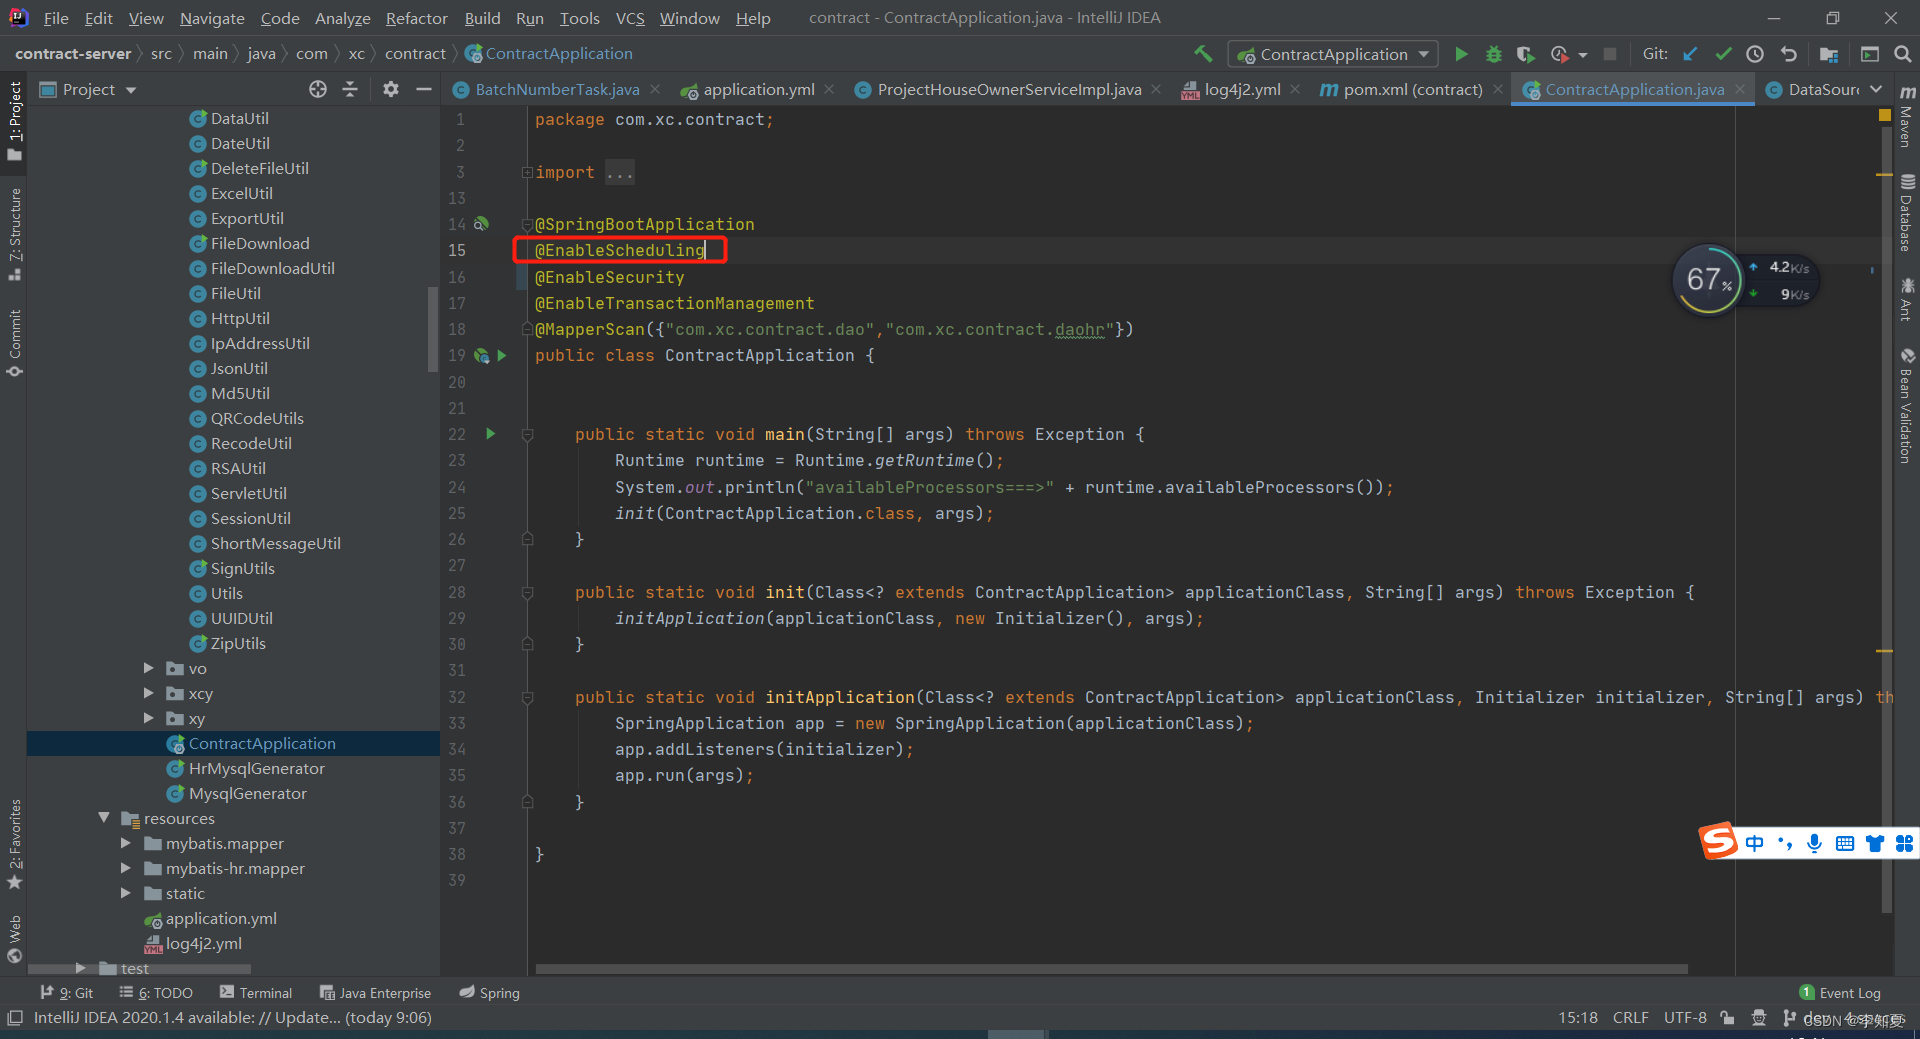Open the Ant tool window
This screenshot has width=1920, height=1039.
click(x=1907, y=300)
